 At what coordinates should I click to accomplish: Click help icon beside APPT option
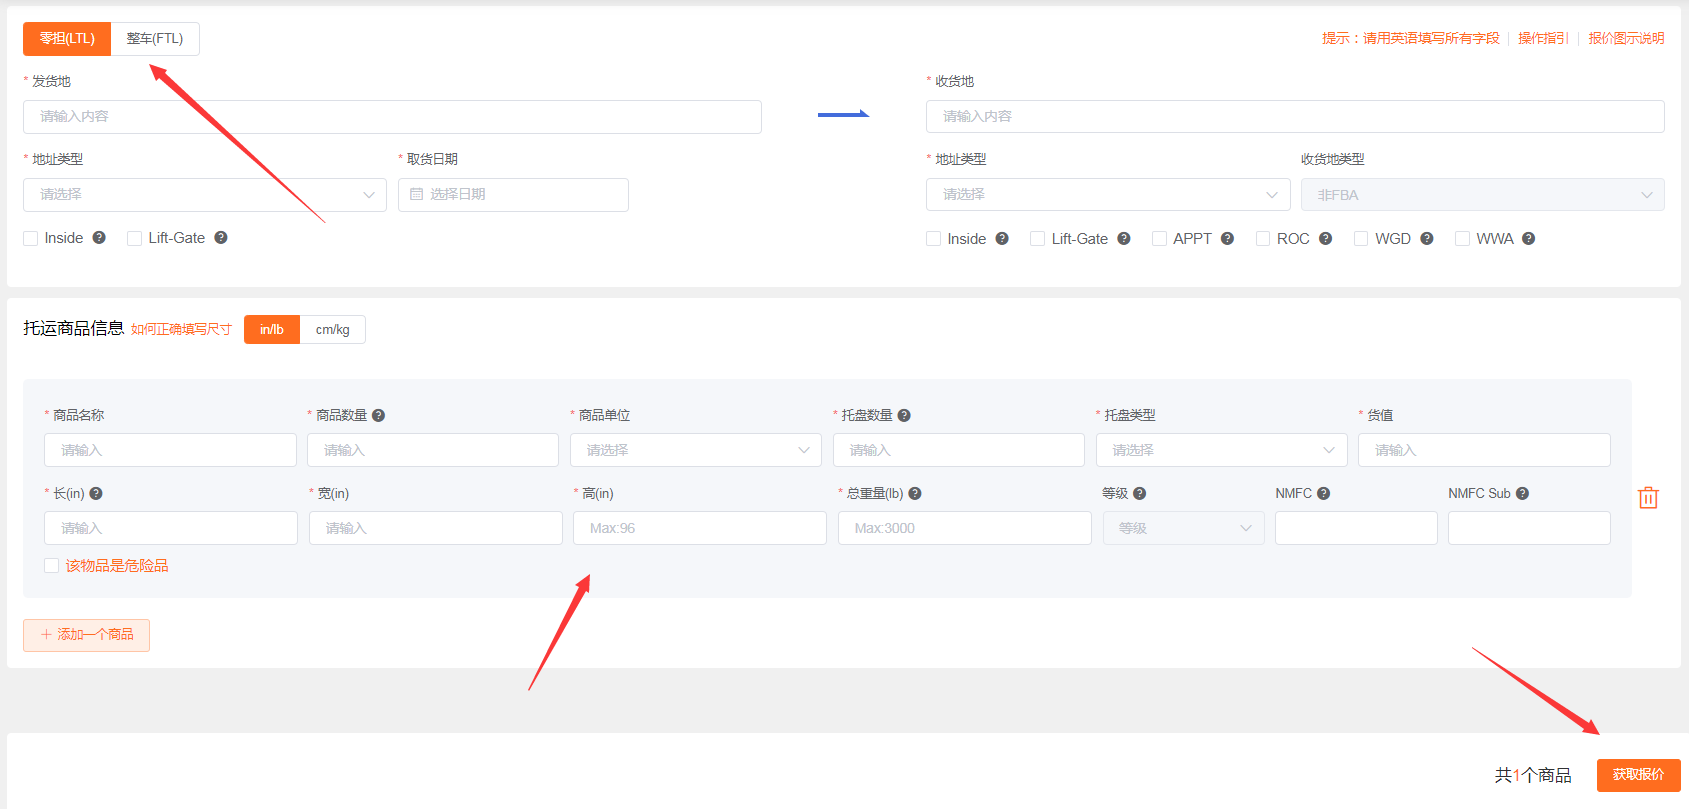pyautogui.click(x=1227, y=239)
